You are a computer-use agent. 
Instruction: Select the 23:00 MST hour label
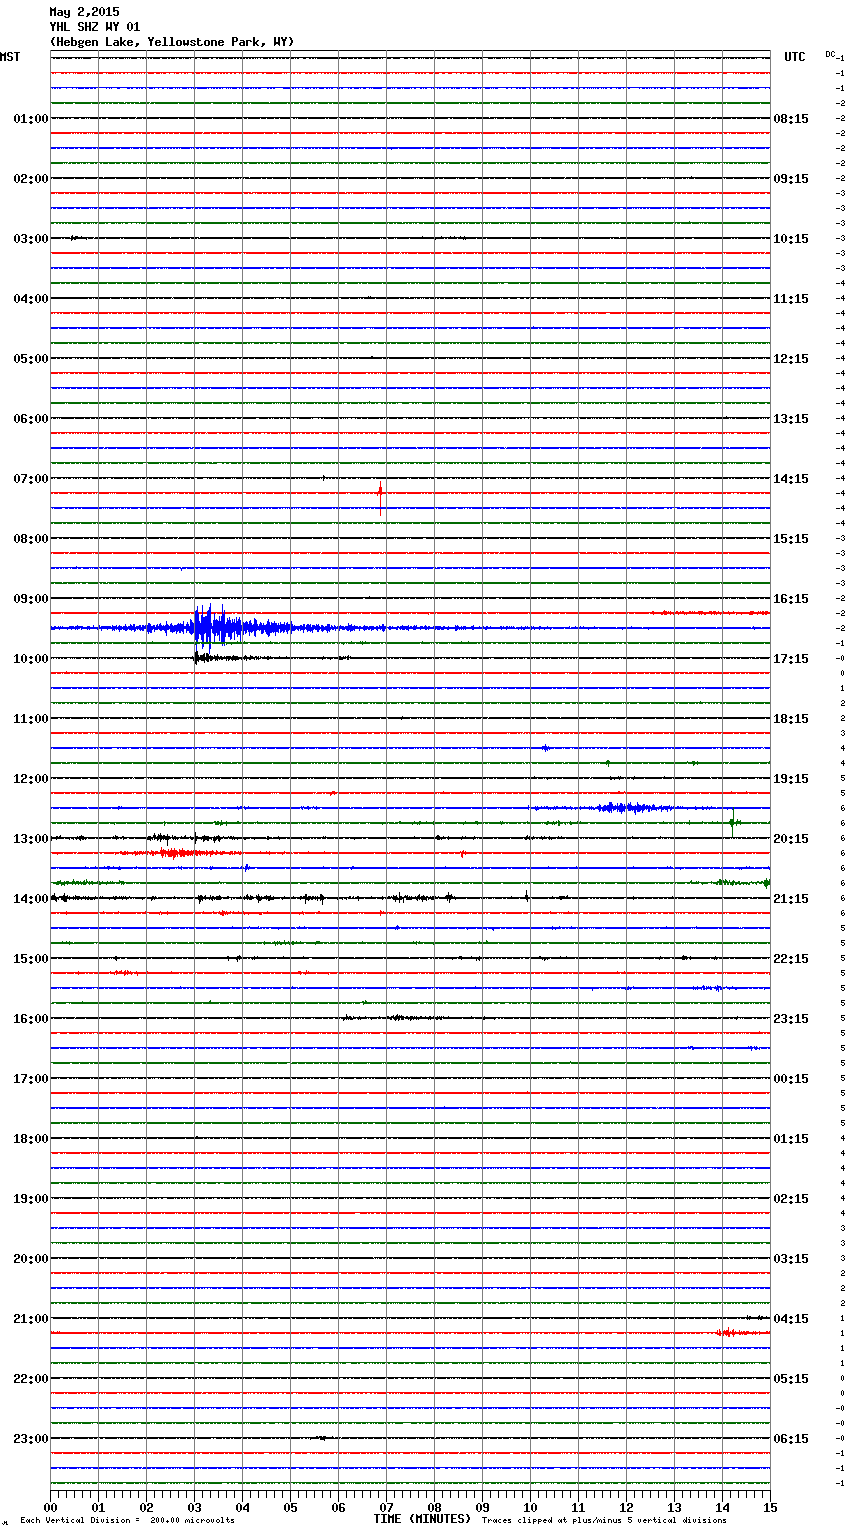(30, 1438)
